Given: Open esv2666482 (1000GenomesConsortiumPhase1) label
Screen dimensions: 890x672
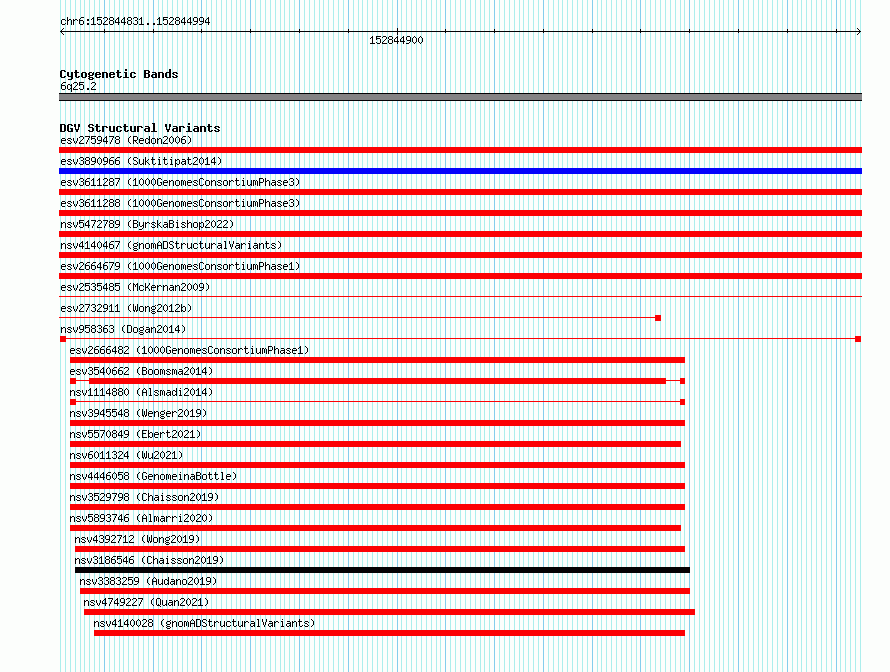Looking at the screenshot, I should point(189,350).
